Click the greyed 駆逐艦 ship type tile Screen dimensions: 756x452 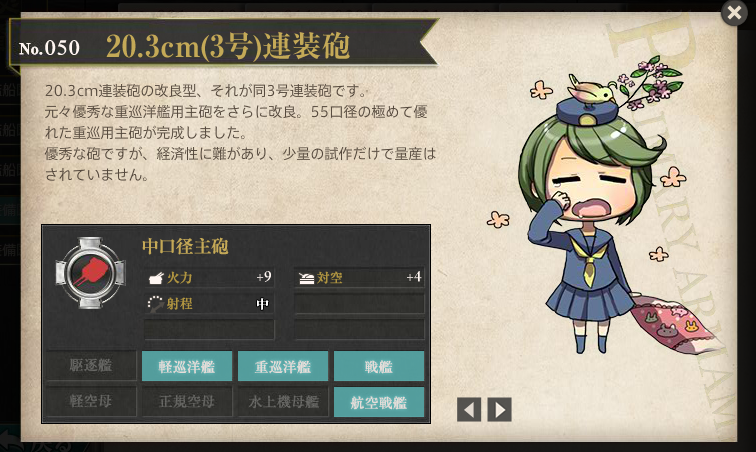91,366
